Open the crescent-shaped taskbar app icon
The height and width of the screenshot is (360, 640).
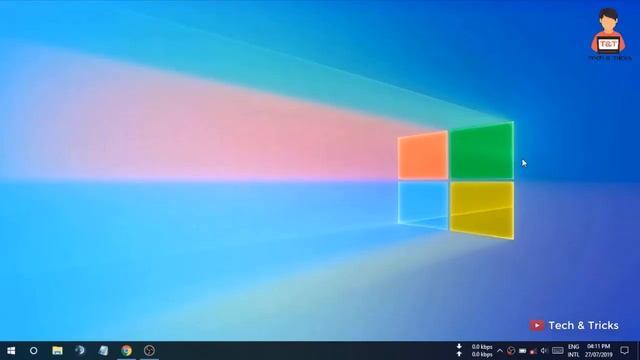(x=80, y=351)
